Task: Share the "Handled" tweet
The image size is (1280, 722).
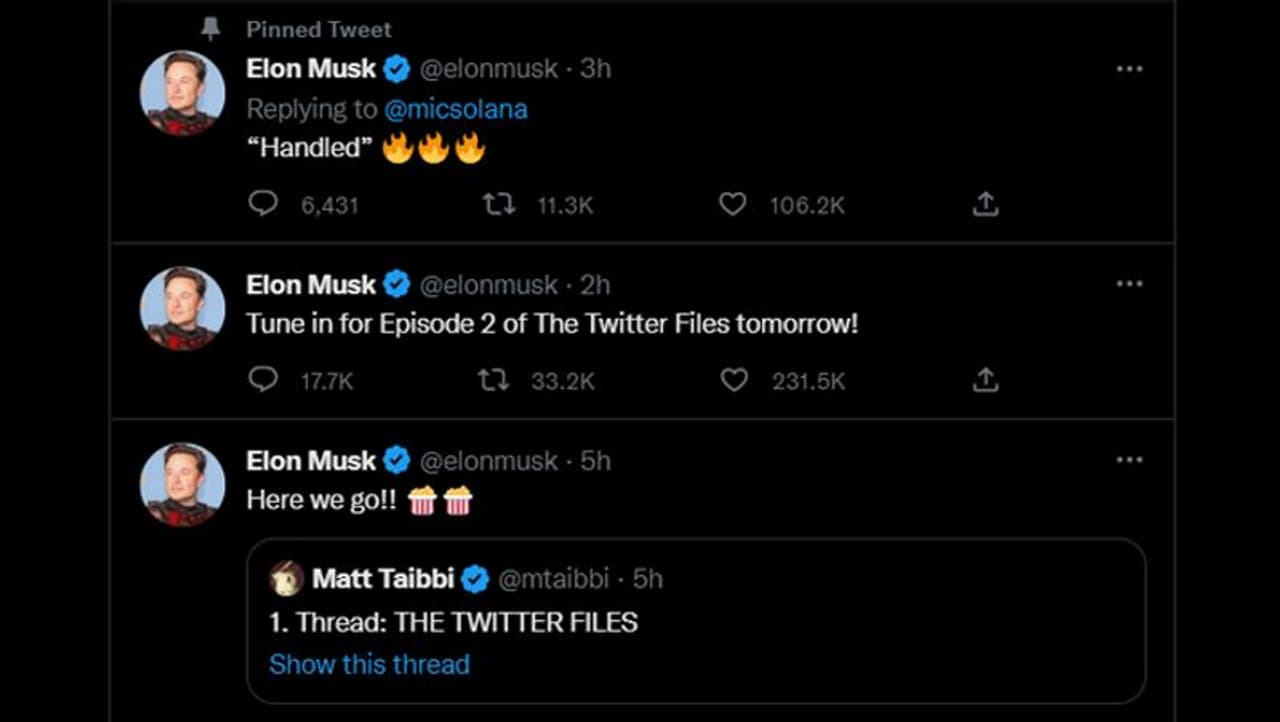Action: tap(985, 204)
